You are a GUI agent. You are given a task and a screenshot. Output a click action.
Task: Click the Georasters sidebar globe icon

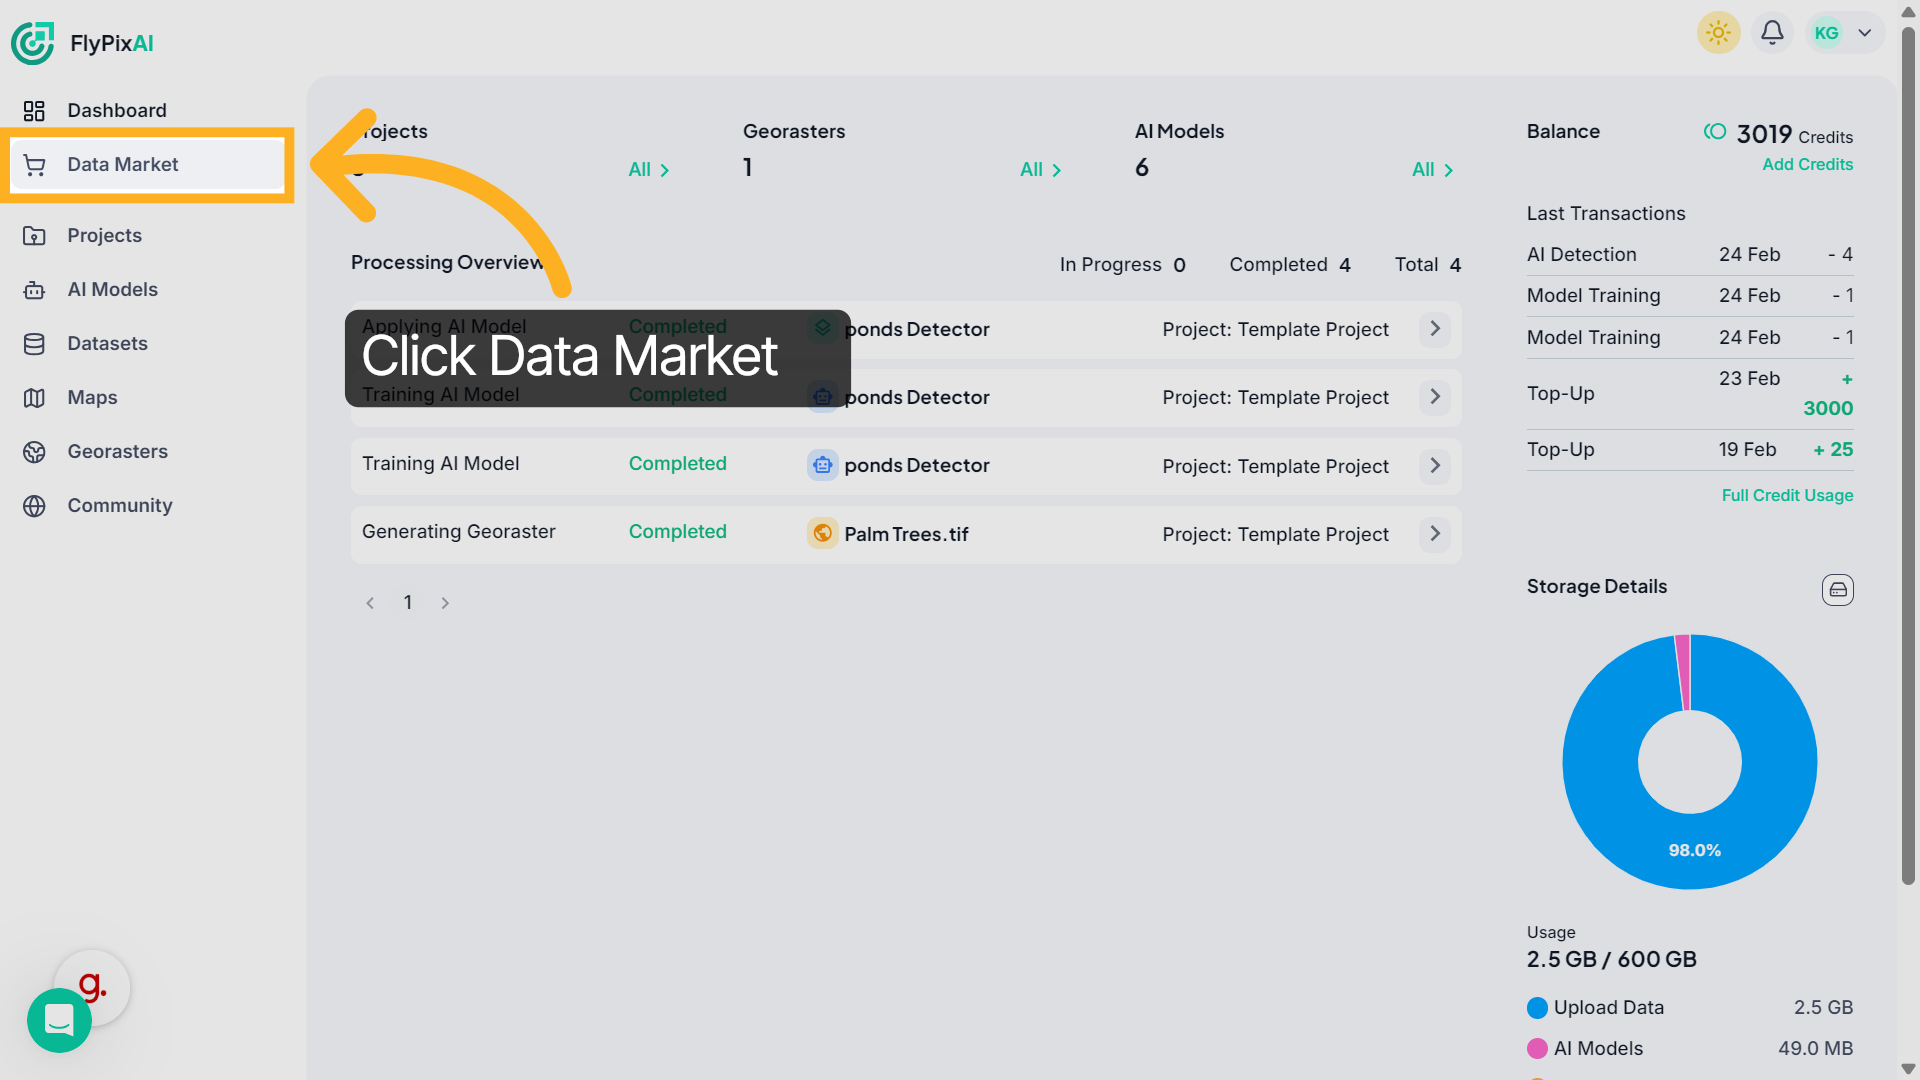coord(34,452)
